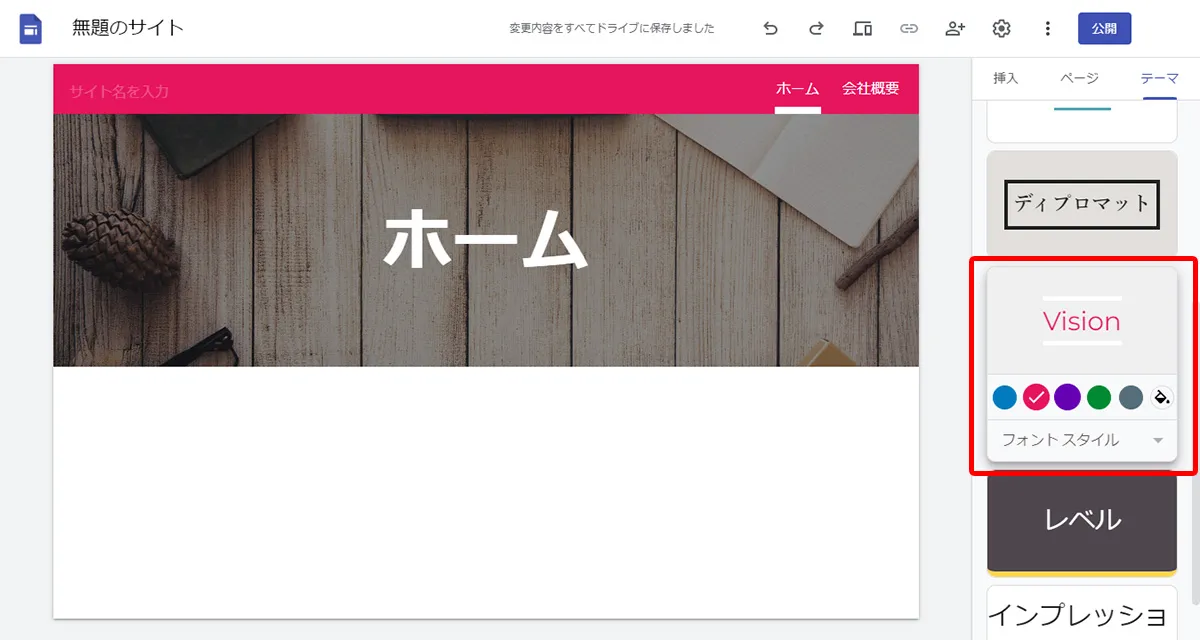Click the 公開 publish button
The height and width of the screenshot is (640, 1200).
click(1104, 28)
